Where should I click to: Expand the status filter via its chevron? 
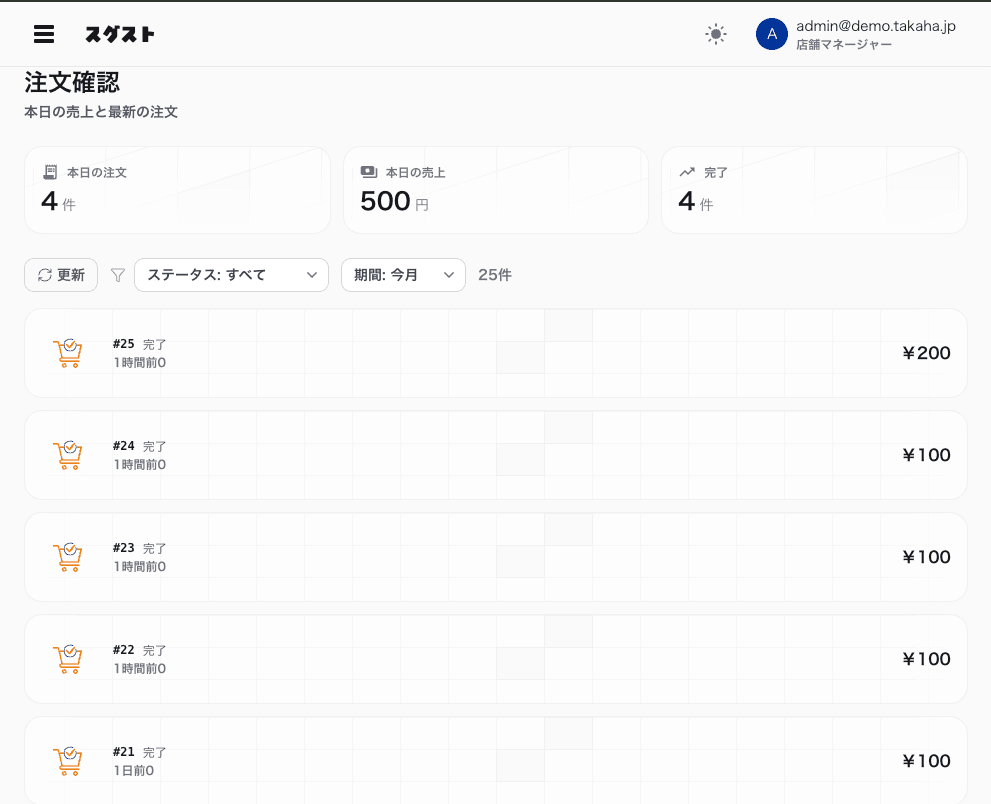(312, 274)
